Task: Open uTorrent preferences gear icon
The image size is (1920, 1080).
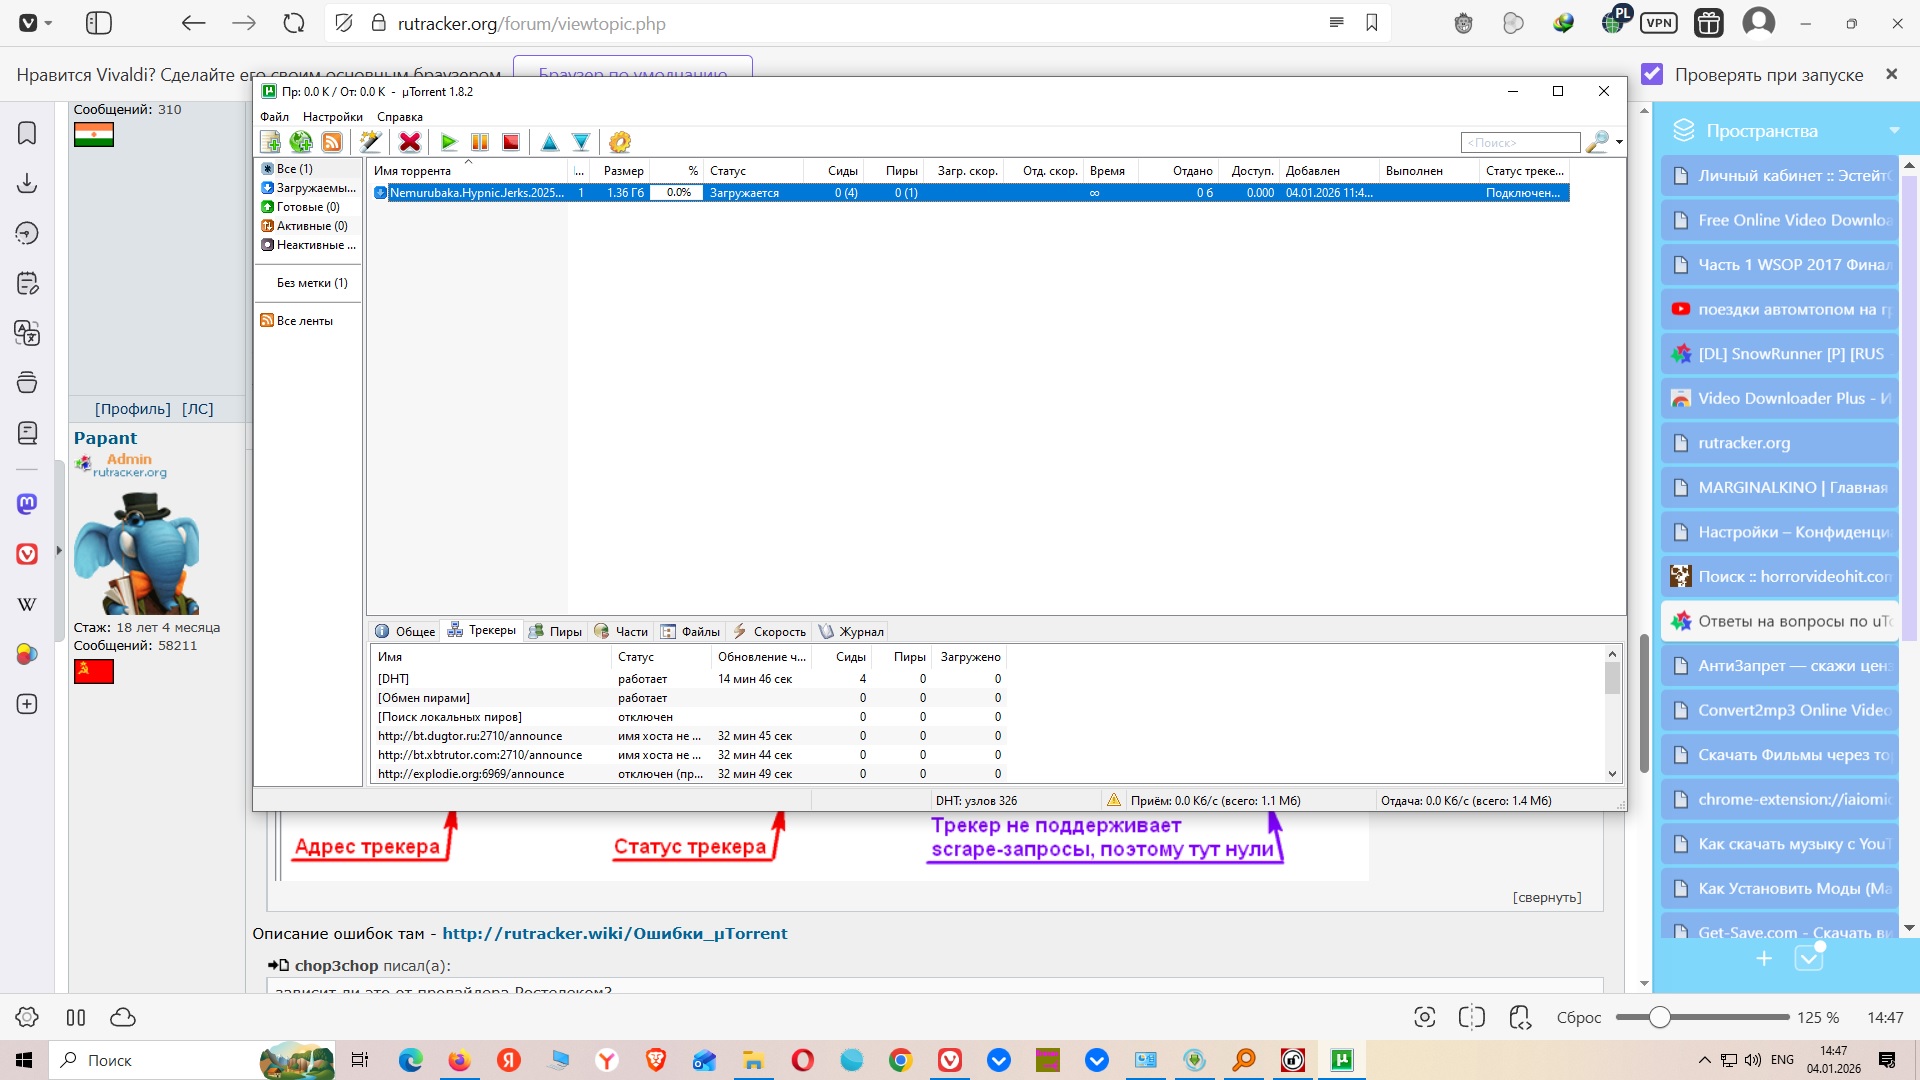Action: pyautogui.click(x=620, y=142)
